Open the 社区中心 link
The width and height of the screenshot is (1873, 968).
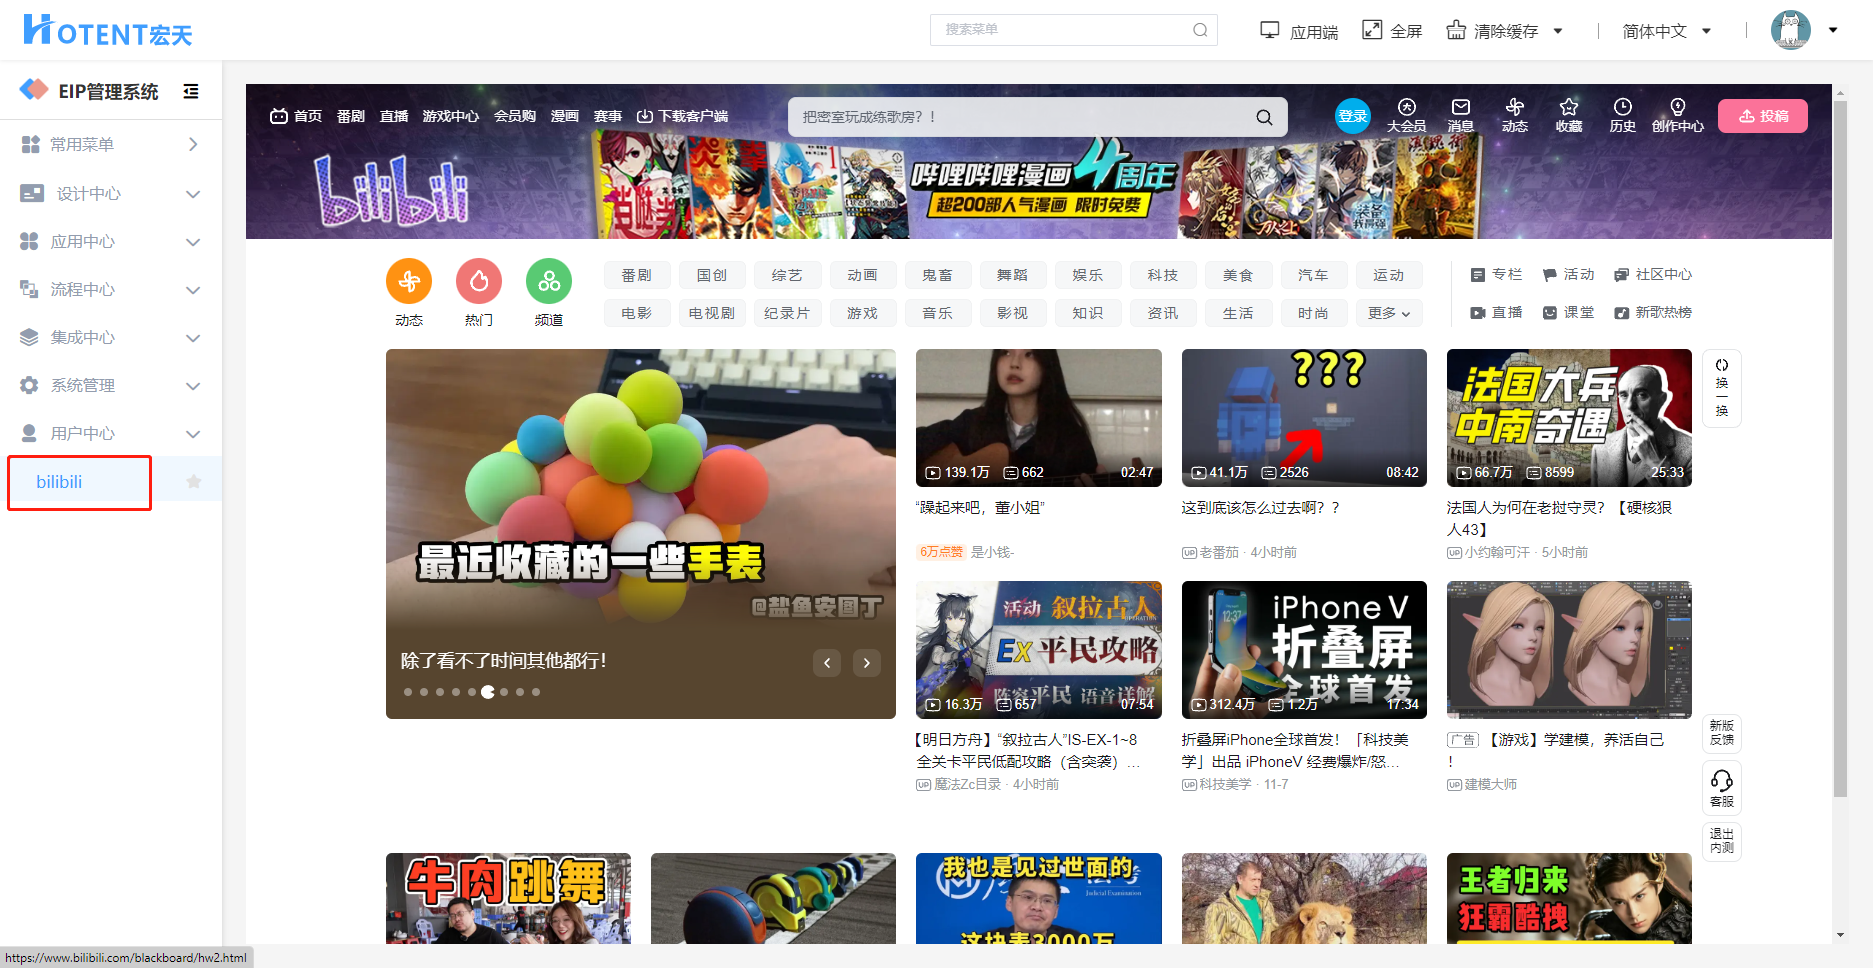[x=1653, y=275]
